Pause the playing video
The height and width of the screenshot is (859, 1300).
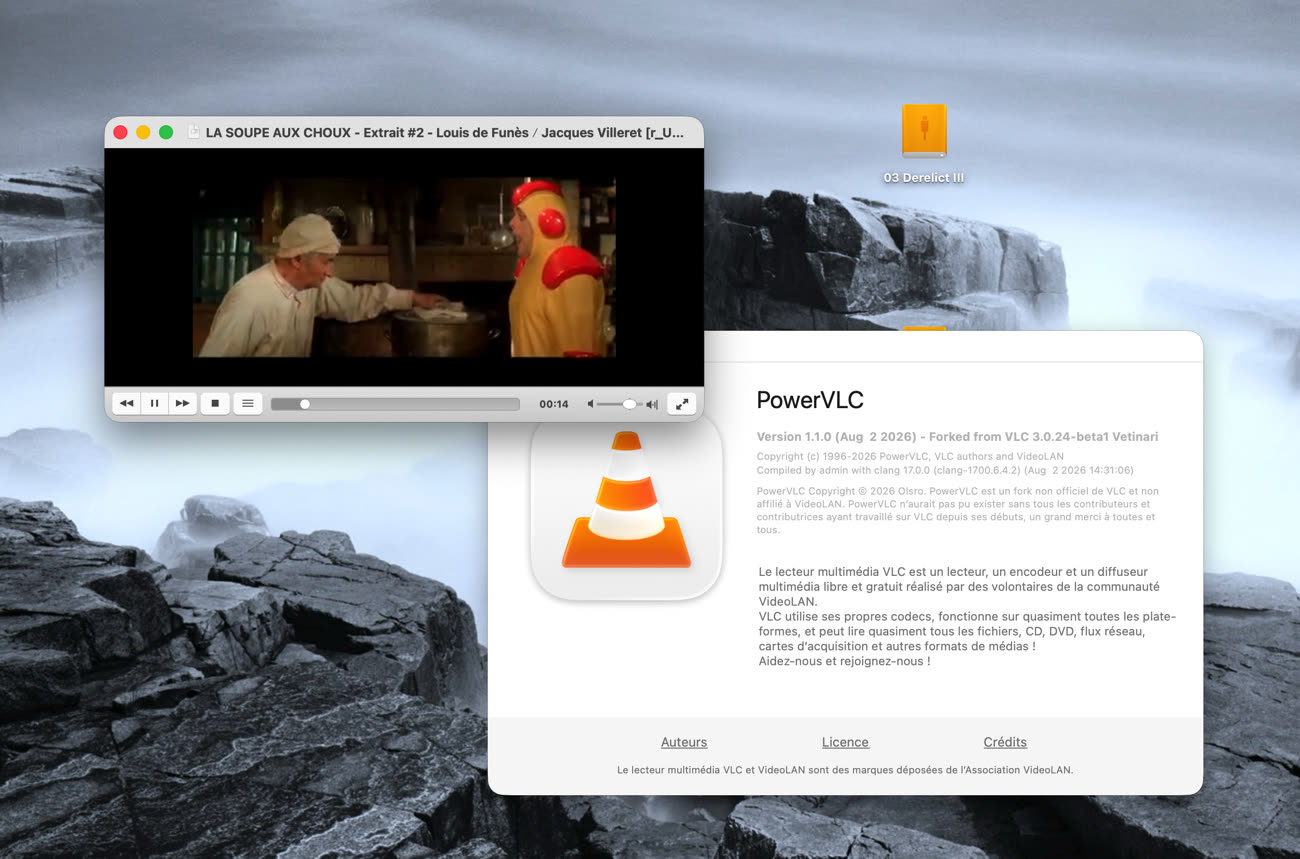coord(154,404)
